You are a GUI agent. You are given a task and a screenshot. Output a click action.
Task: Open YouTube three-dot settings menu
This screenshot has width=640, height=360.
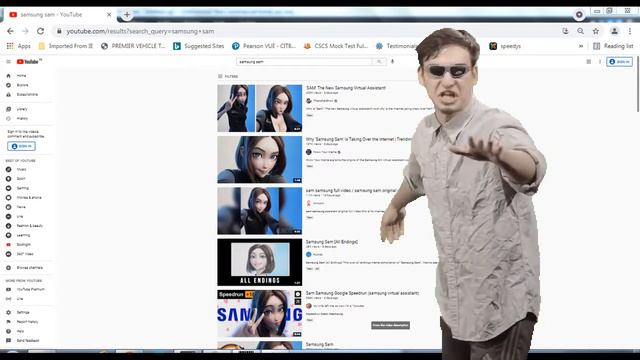click(x=600, y=62)
